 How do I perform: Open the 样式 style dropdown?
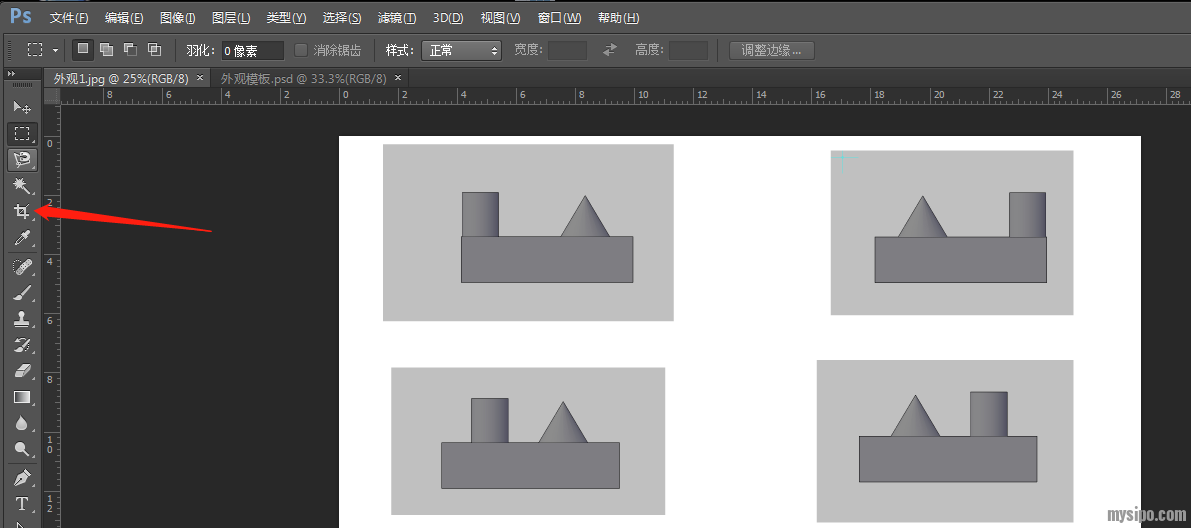coord(461,50)
